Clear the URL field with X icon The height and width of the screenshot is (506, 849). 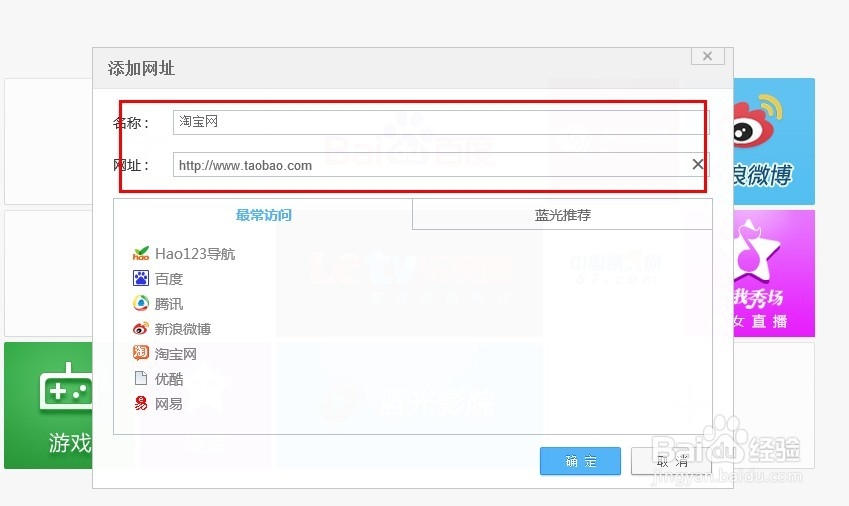pos(698,164)
